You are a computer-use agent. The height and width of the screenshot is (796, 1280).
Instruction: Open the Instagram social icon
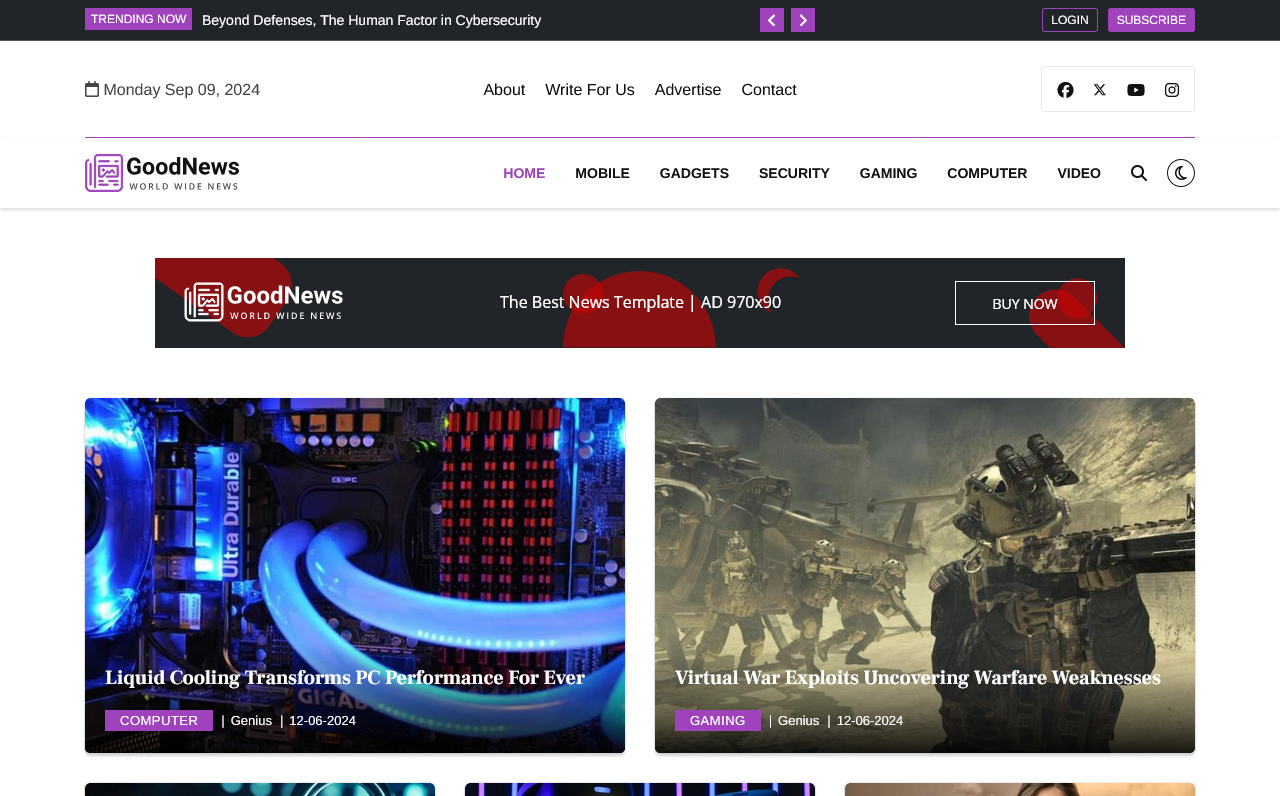pyautogui.click(x=1172, y=90)
